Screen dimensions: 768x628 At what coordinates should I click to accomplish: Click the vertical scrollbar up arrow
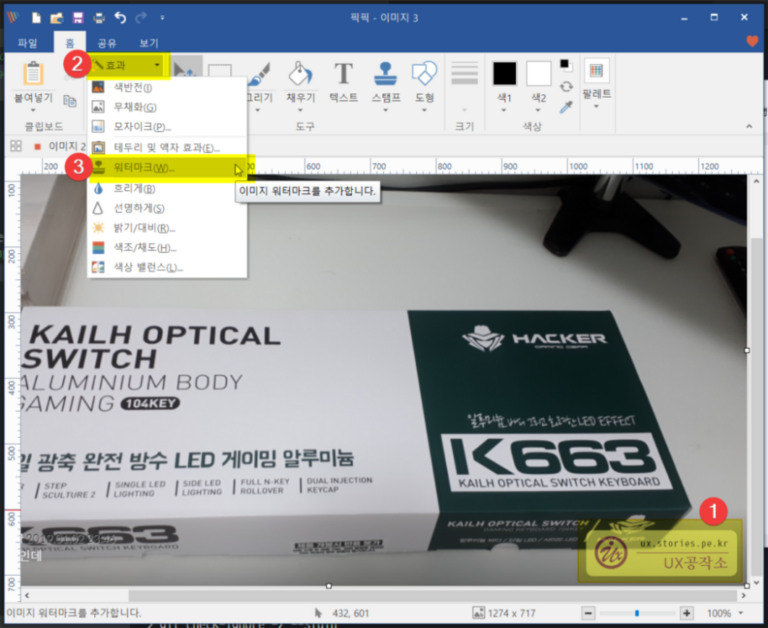click(x=756, y=181)
